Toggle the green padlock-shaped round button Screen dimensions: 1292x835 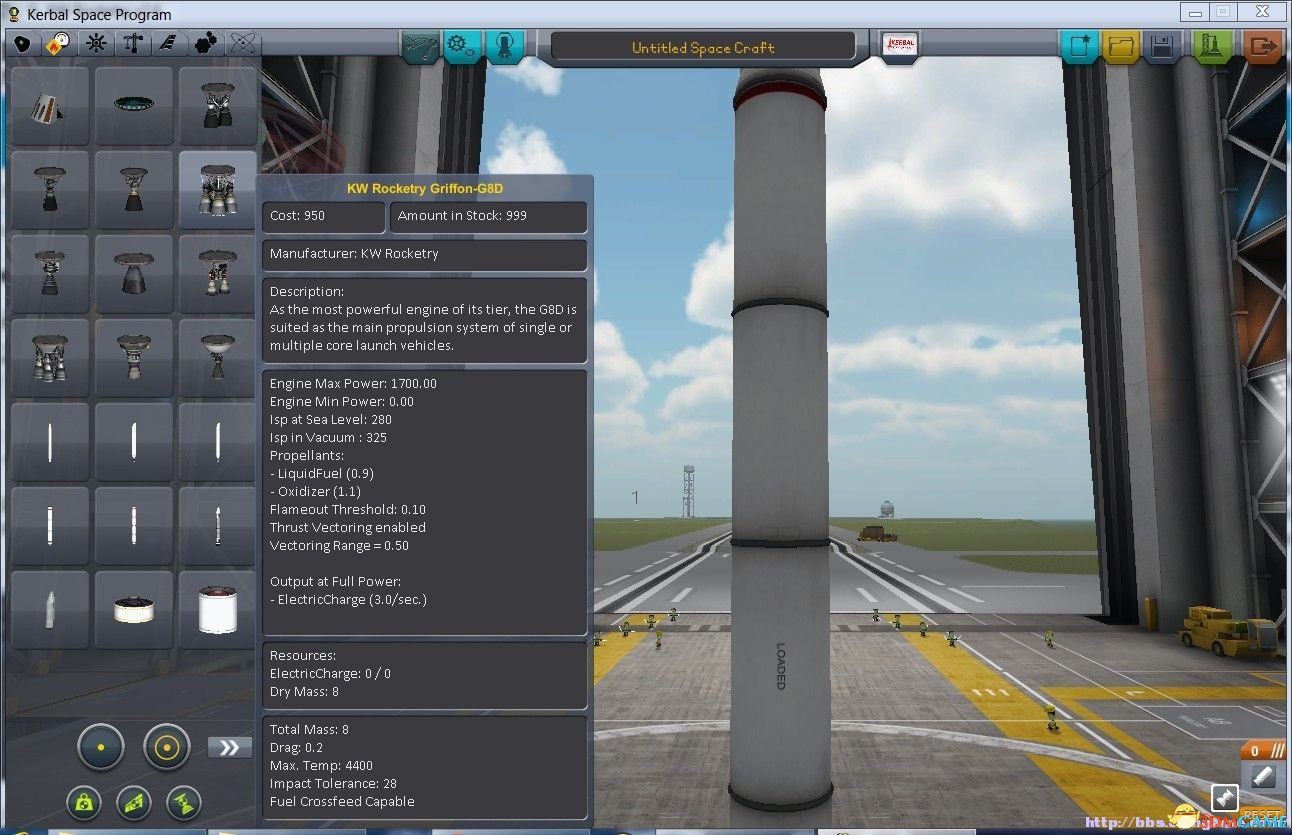(x=84, y=802)
